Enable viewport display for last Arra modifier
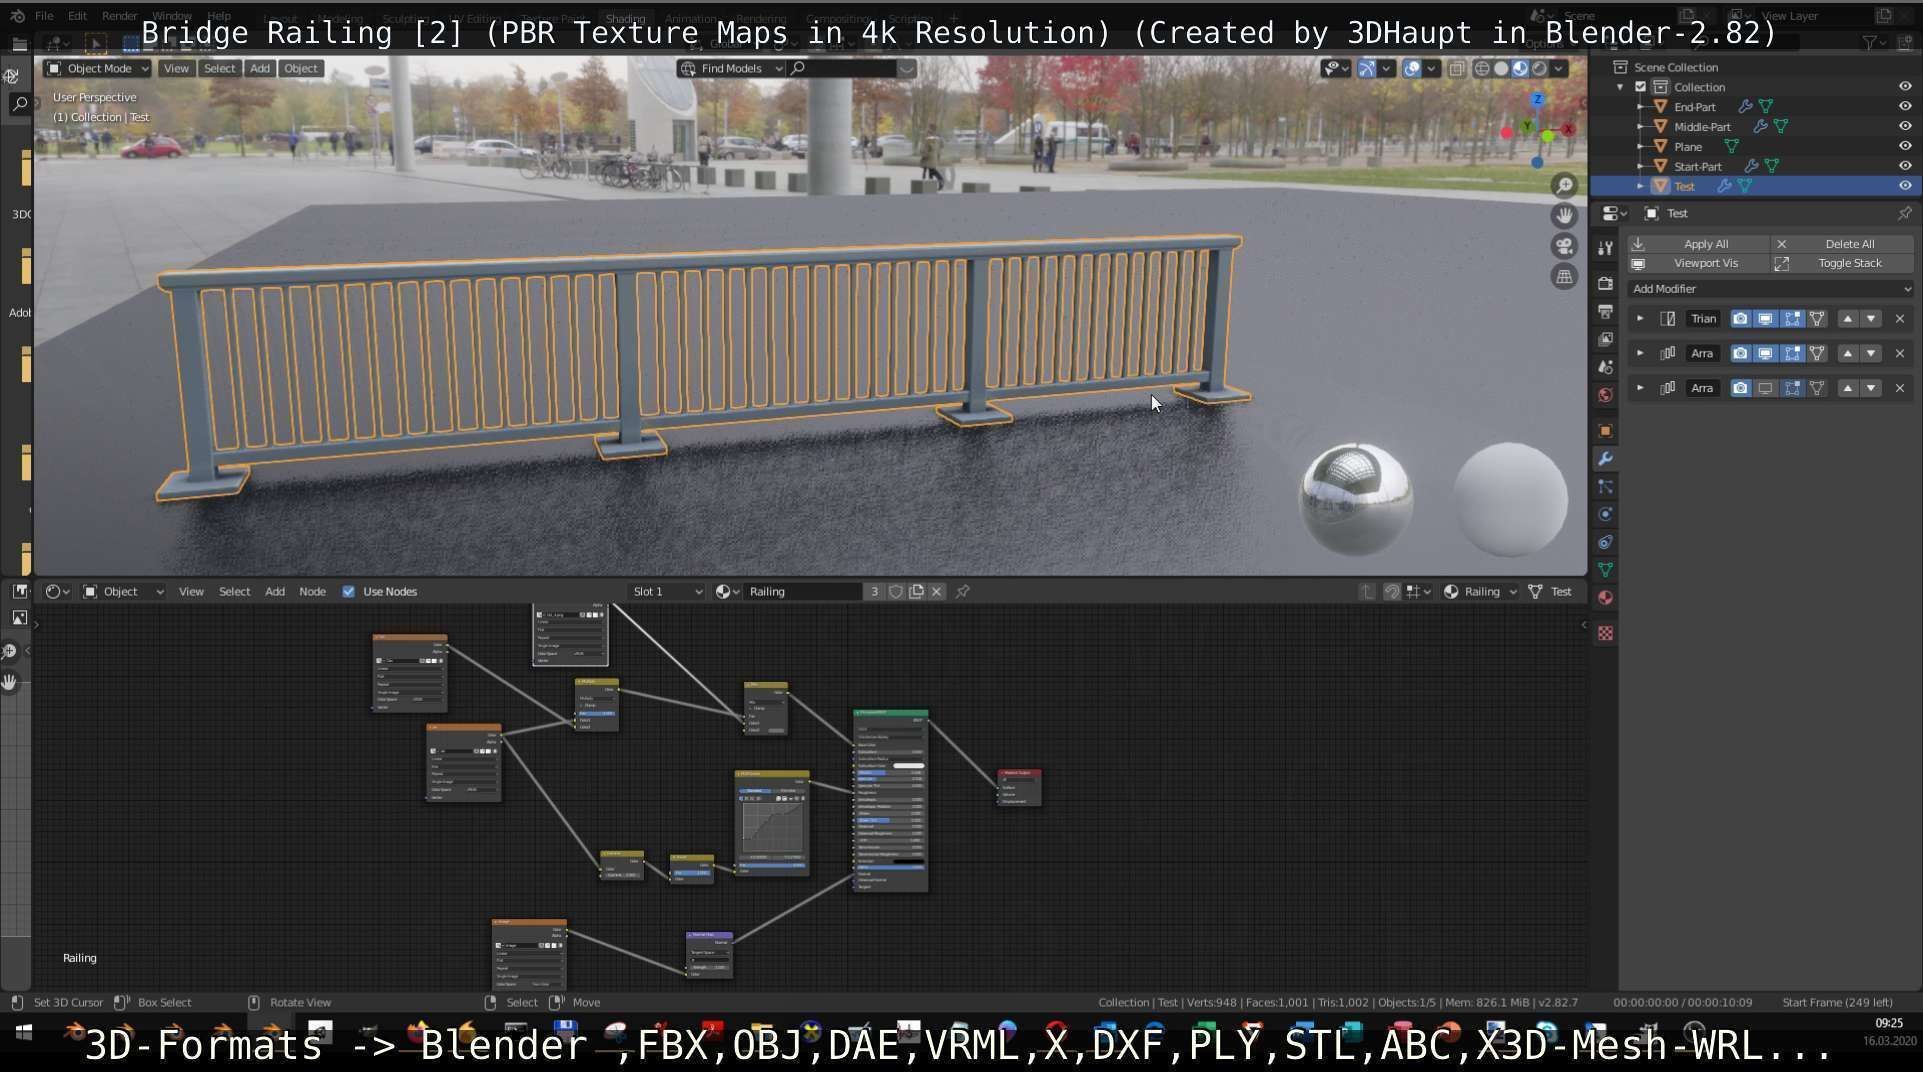This screenshot has height=1072, width=1923. pyautogui.click(x=1765, y=388)
